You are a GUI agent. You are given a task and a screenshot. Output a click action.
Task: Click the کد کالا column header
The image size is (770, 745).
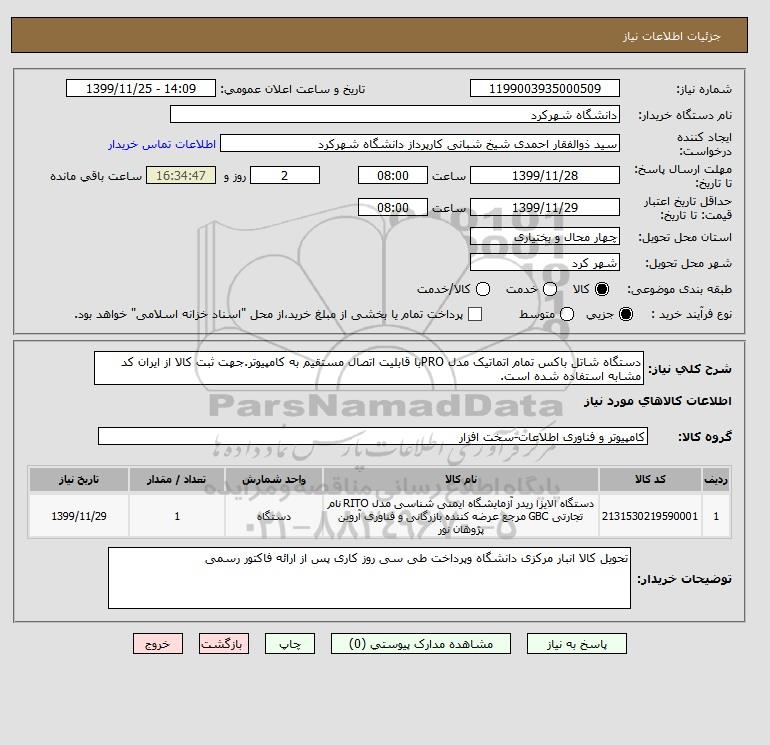click(650, 479)
